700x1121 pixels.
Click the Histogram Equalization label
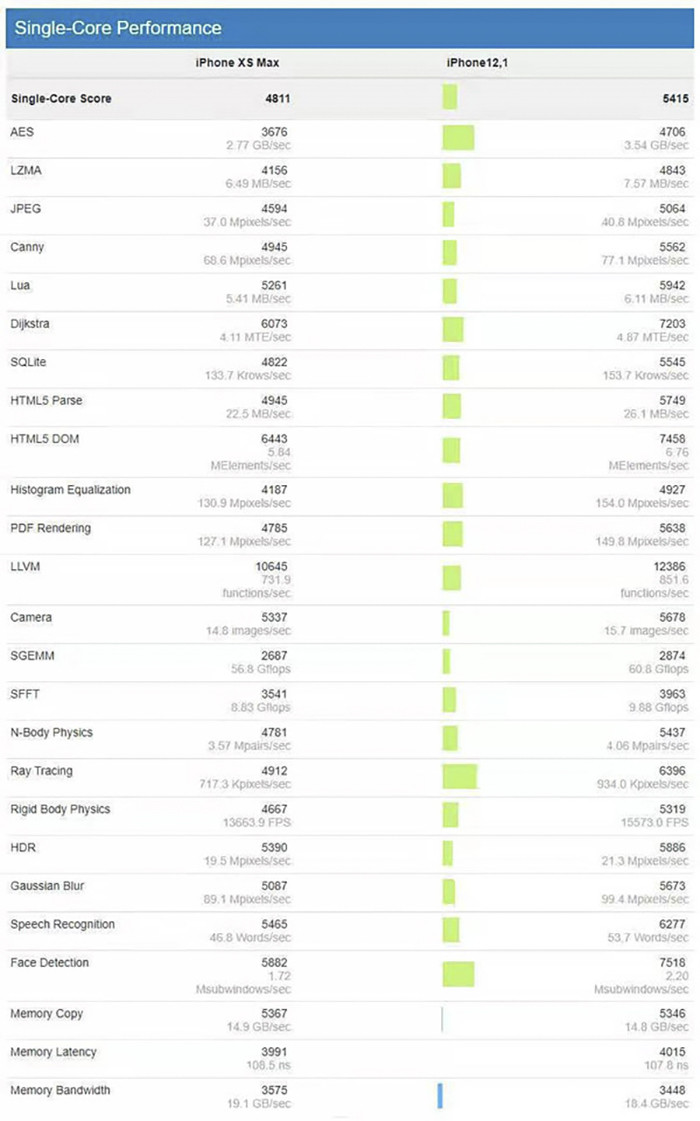click(70, 490)
